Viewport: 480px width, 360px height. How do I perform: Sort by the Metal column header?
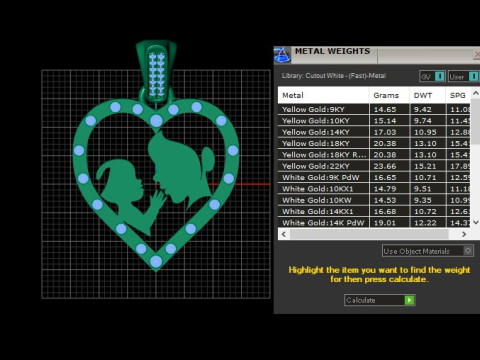click(323, 95)
